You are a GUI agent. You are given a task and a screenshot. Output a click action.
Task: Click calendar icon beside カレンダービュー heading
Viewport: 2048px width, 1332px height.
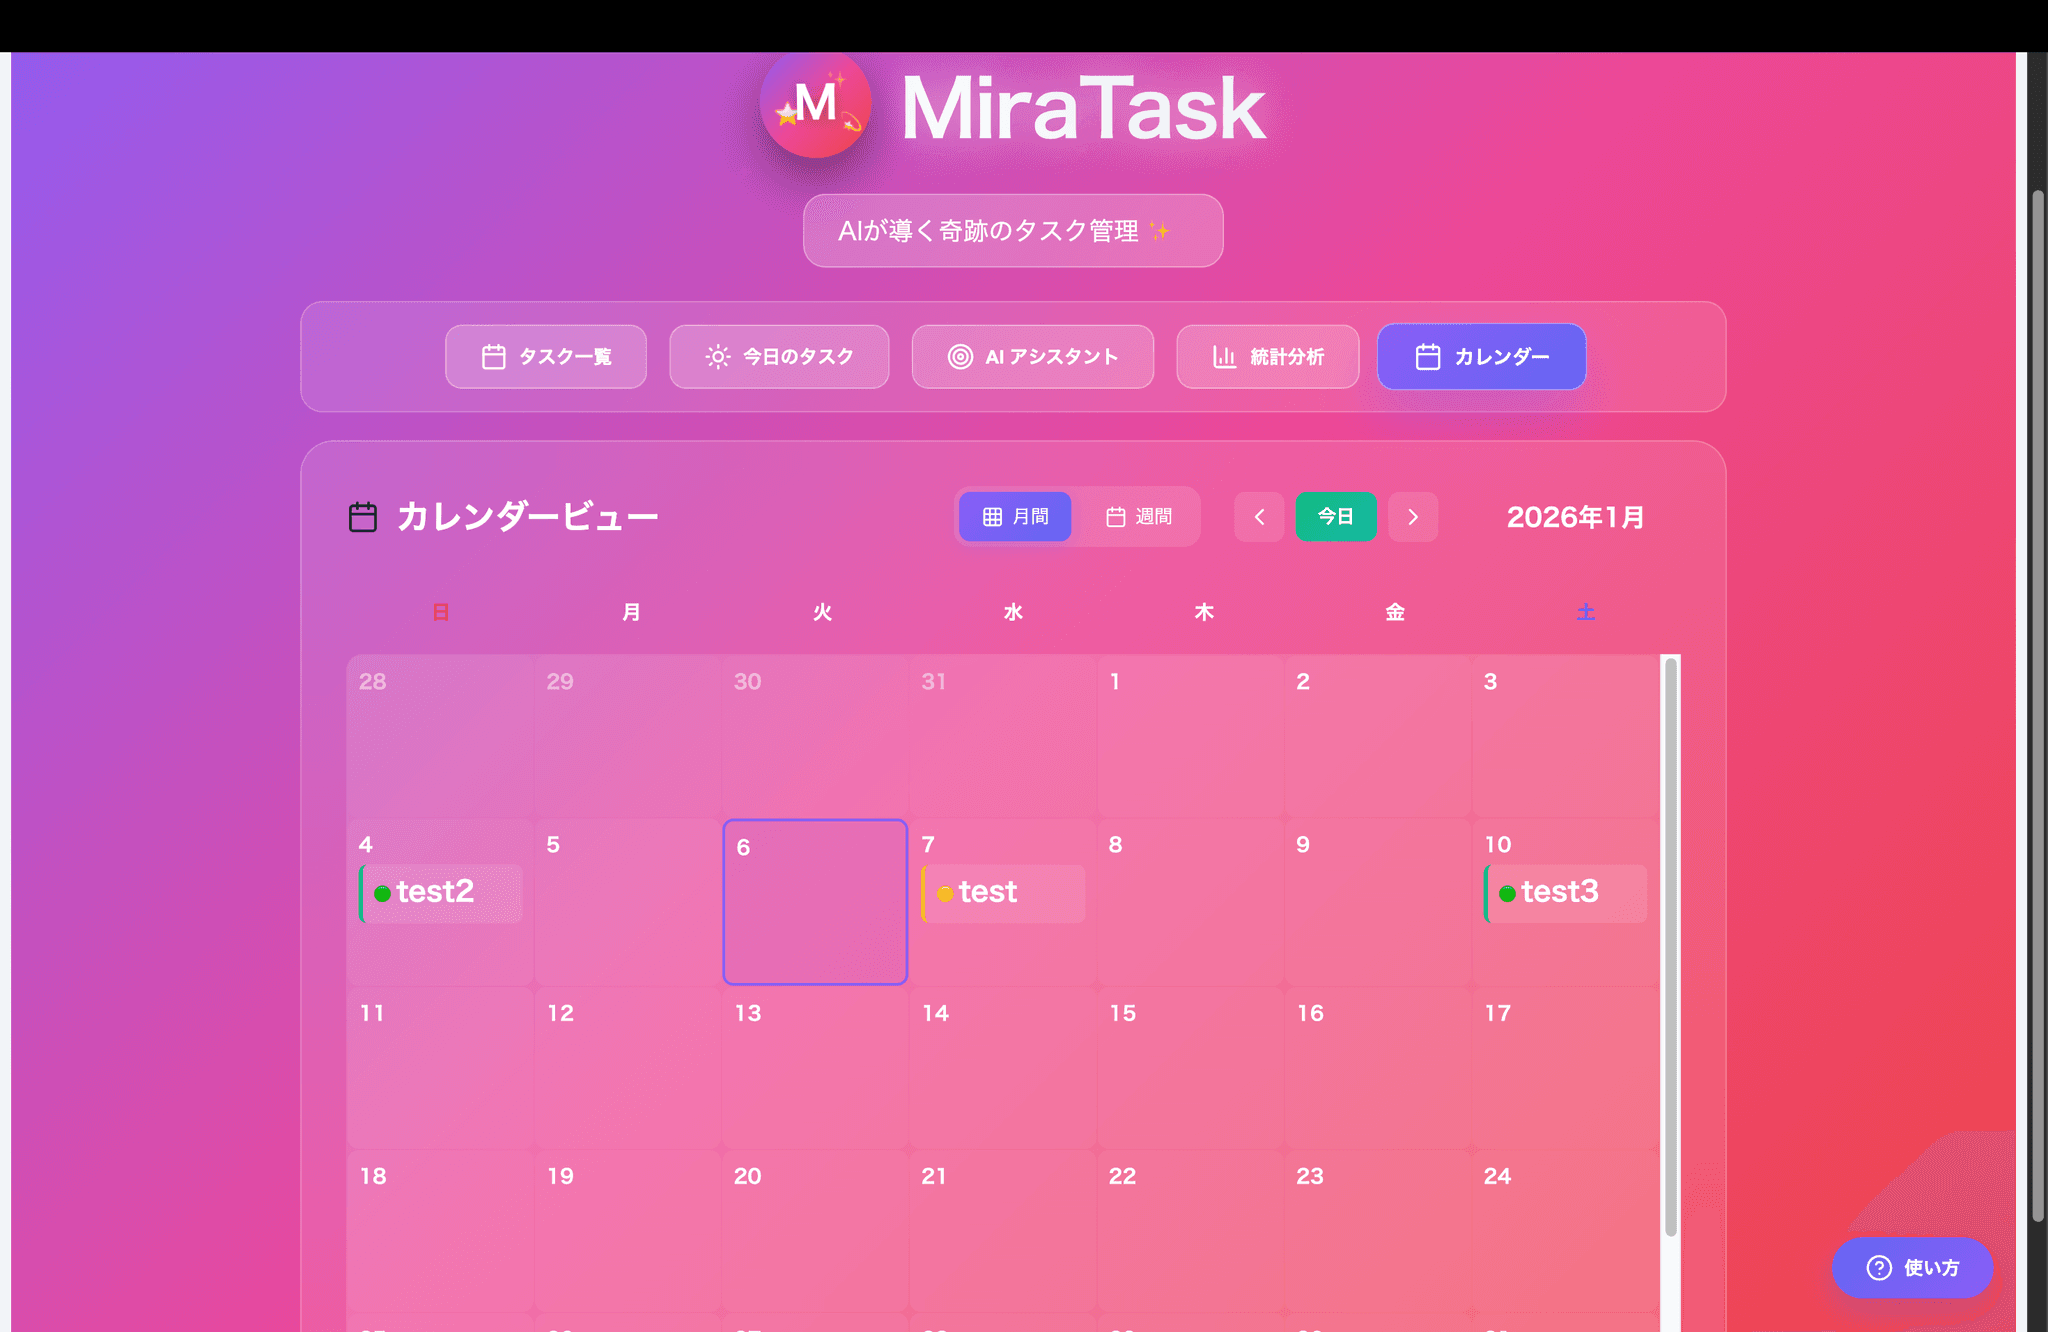[x=363, y=517]
